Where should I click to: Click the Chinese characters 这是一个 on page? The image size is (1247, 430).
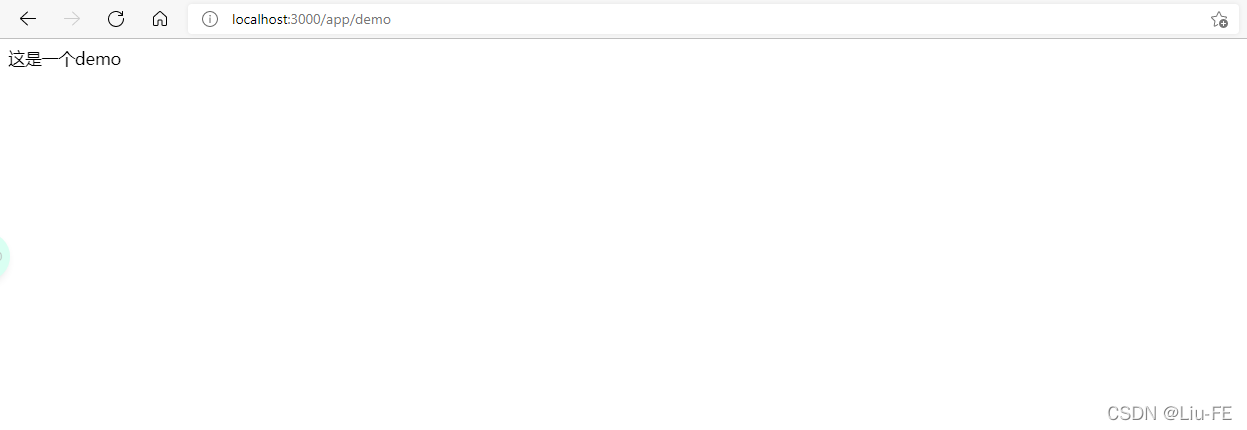pyautogui.click(x=41, y=59)
